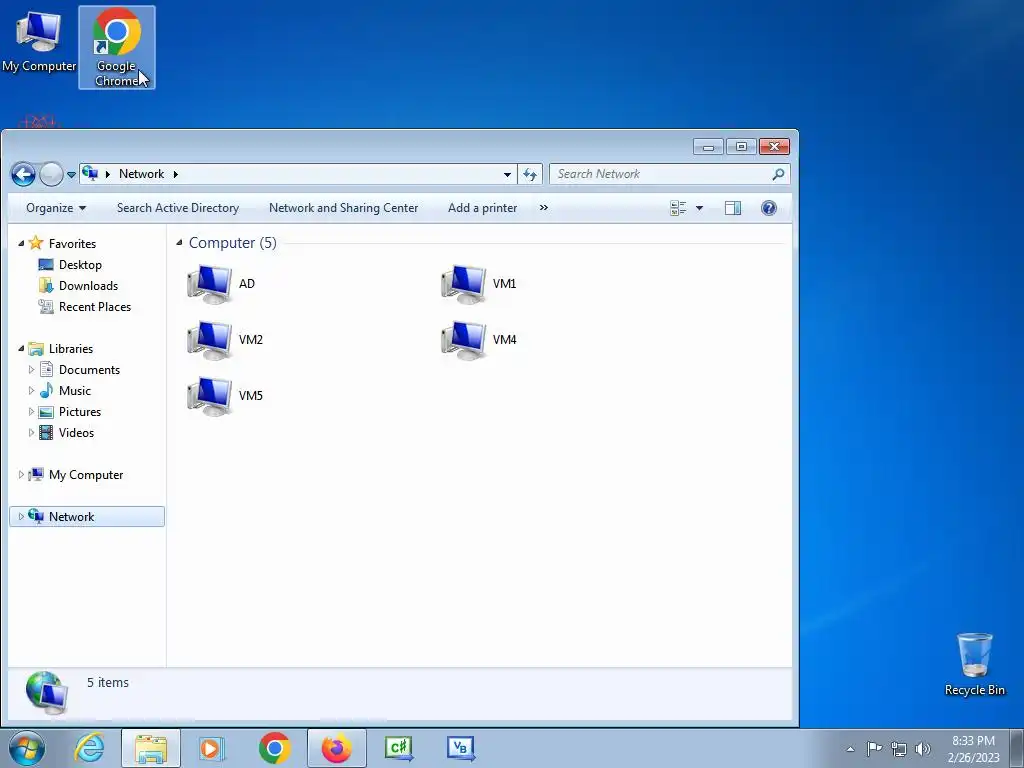1024x768 pixels.
Task: Click Add a printer
Action: coord(483,208)
